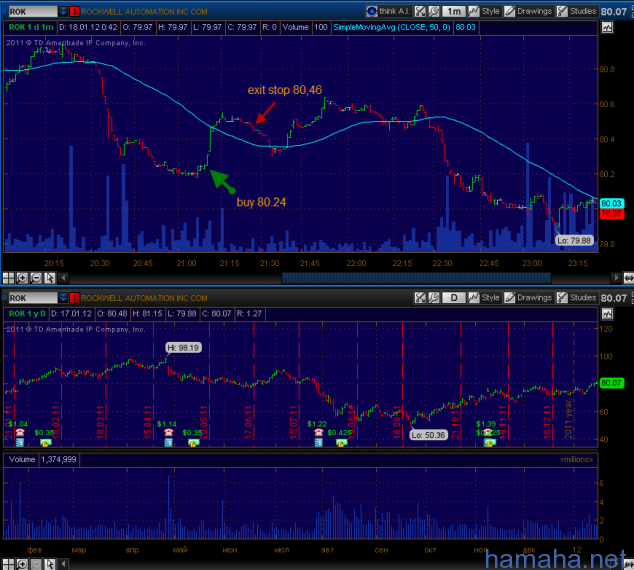634x570 pixels.
Task: Click the top chart ROK symbol field
Action: coord(33,12)
